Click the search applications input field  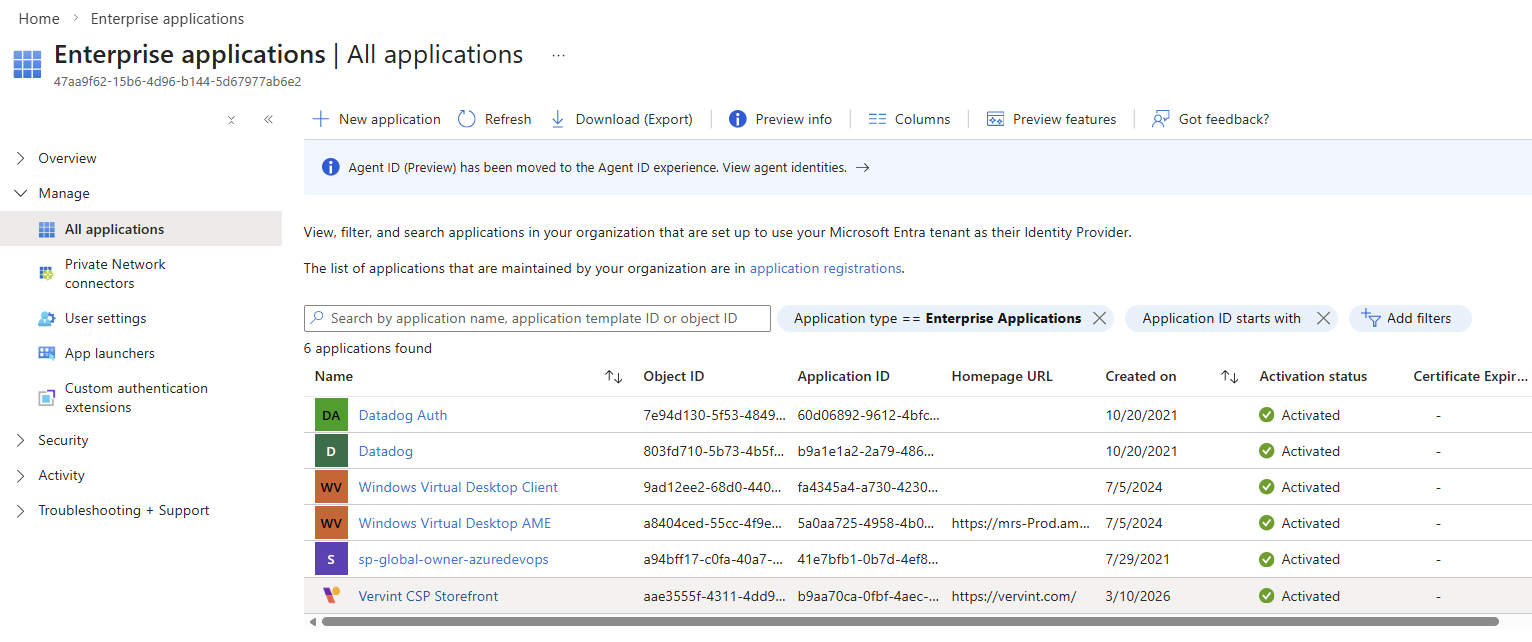pos(537,318)
